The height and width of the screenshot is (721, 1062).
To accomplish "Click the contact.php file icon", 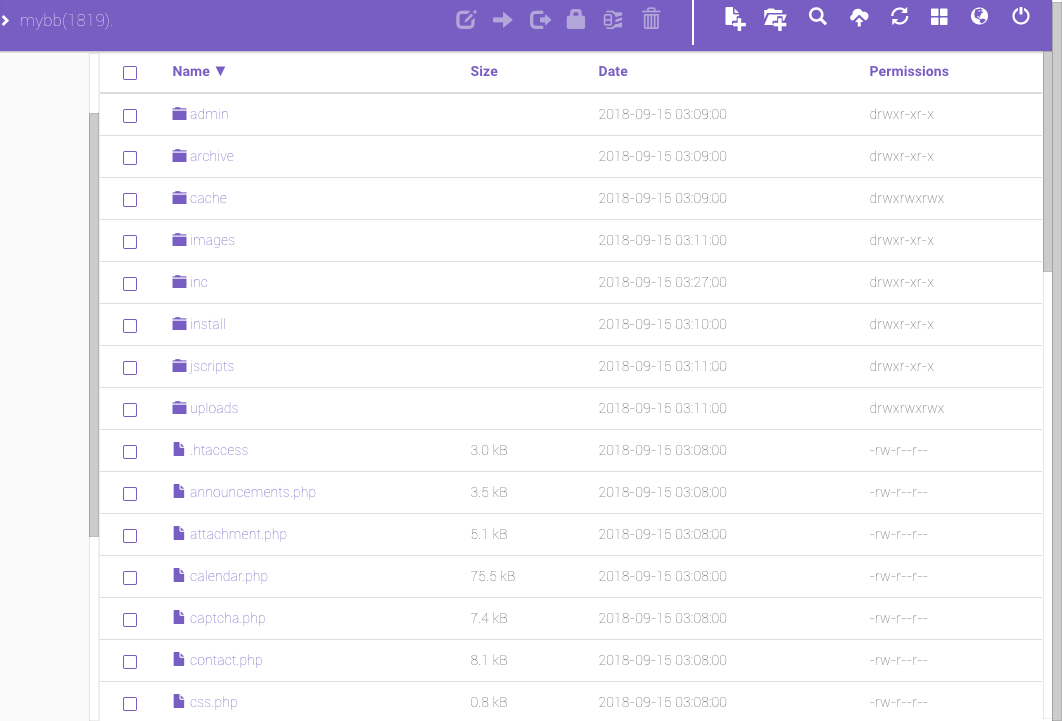I will (179, 659).
